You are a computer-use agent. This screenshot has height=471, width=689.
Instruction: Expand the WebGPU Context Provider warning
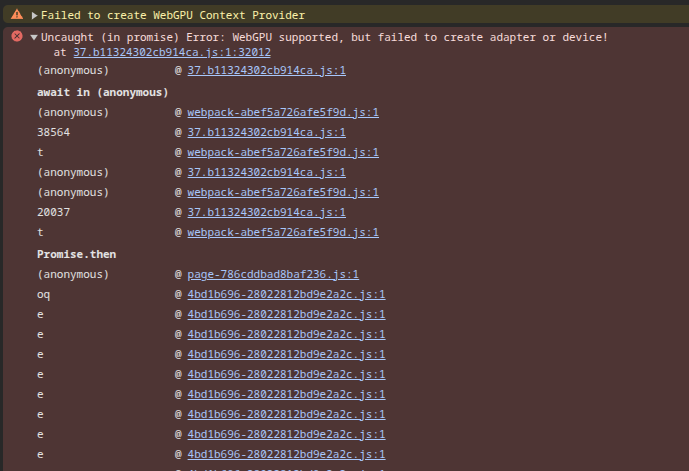click(x=34, y=15)
